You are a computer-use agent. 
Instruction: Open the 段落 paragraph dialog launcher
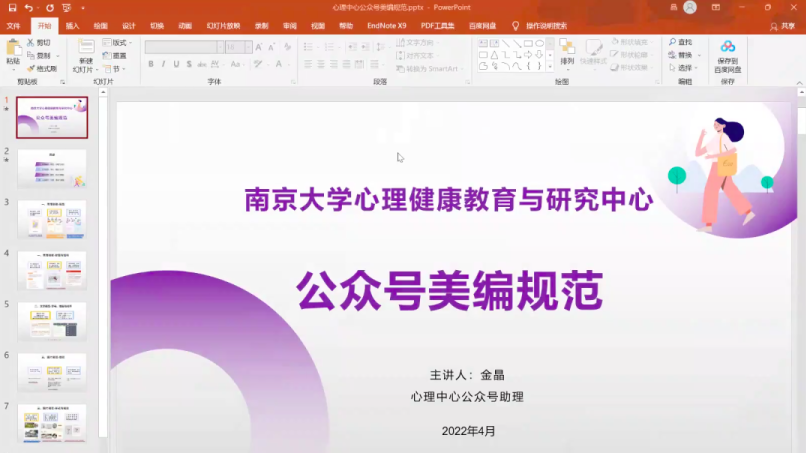pos(467,82)
